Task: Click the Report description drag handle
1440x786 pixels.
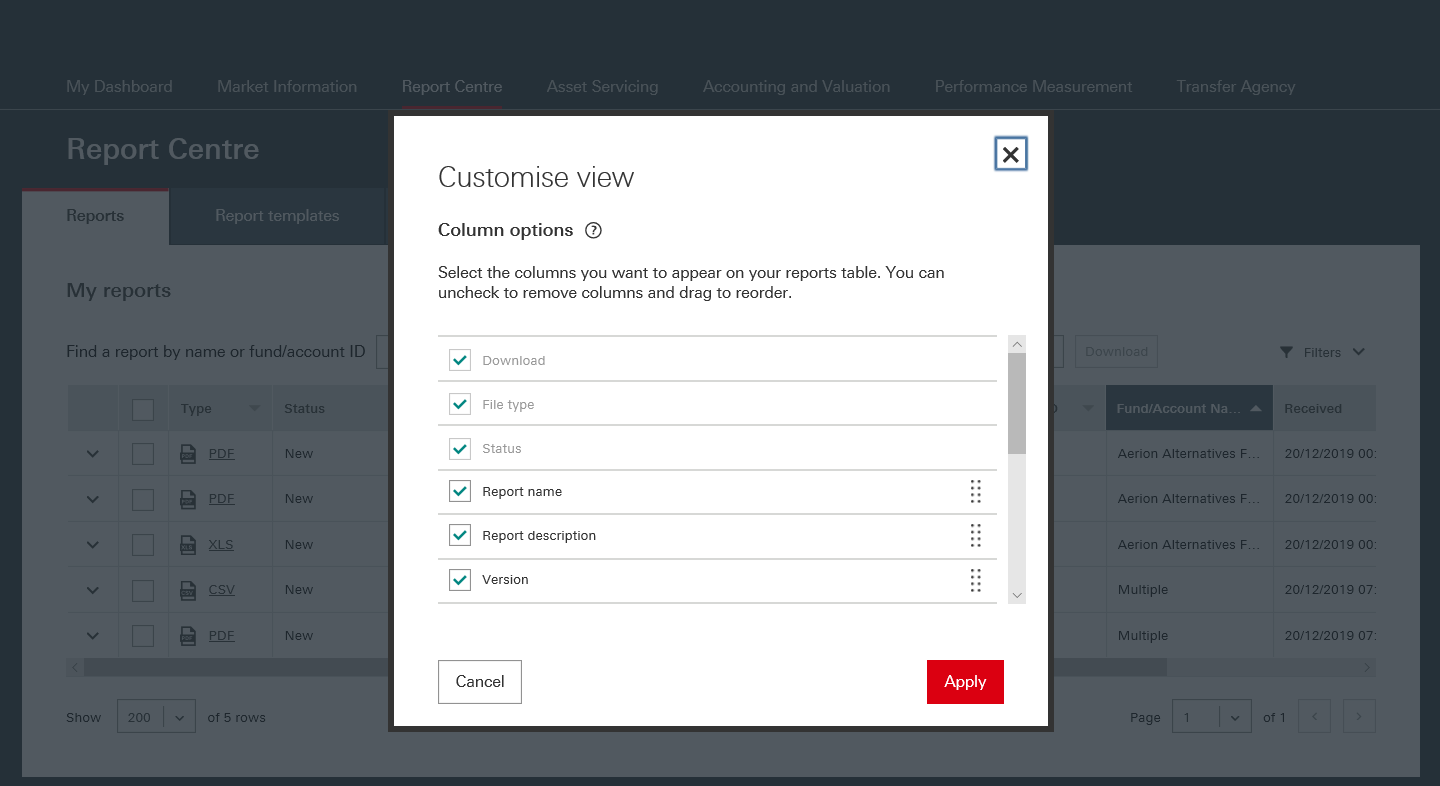Action: click(x=975, y=536)
